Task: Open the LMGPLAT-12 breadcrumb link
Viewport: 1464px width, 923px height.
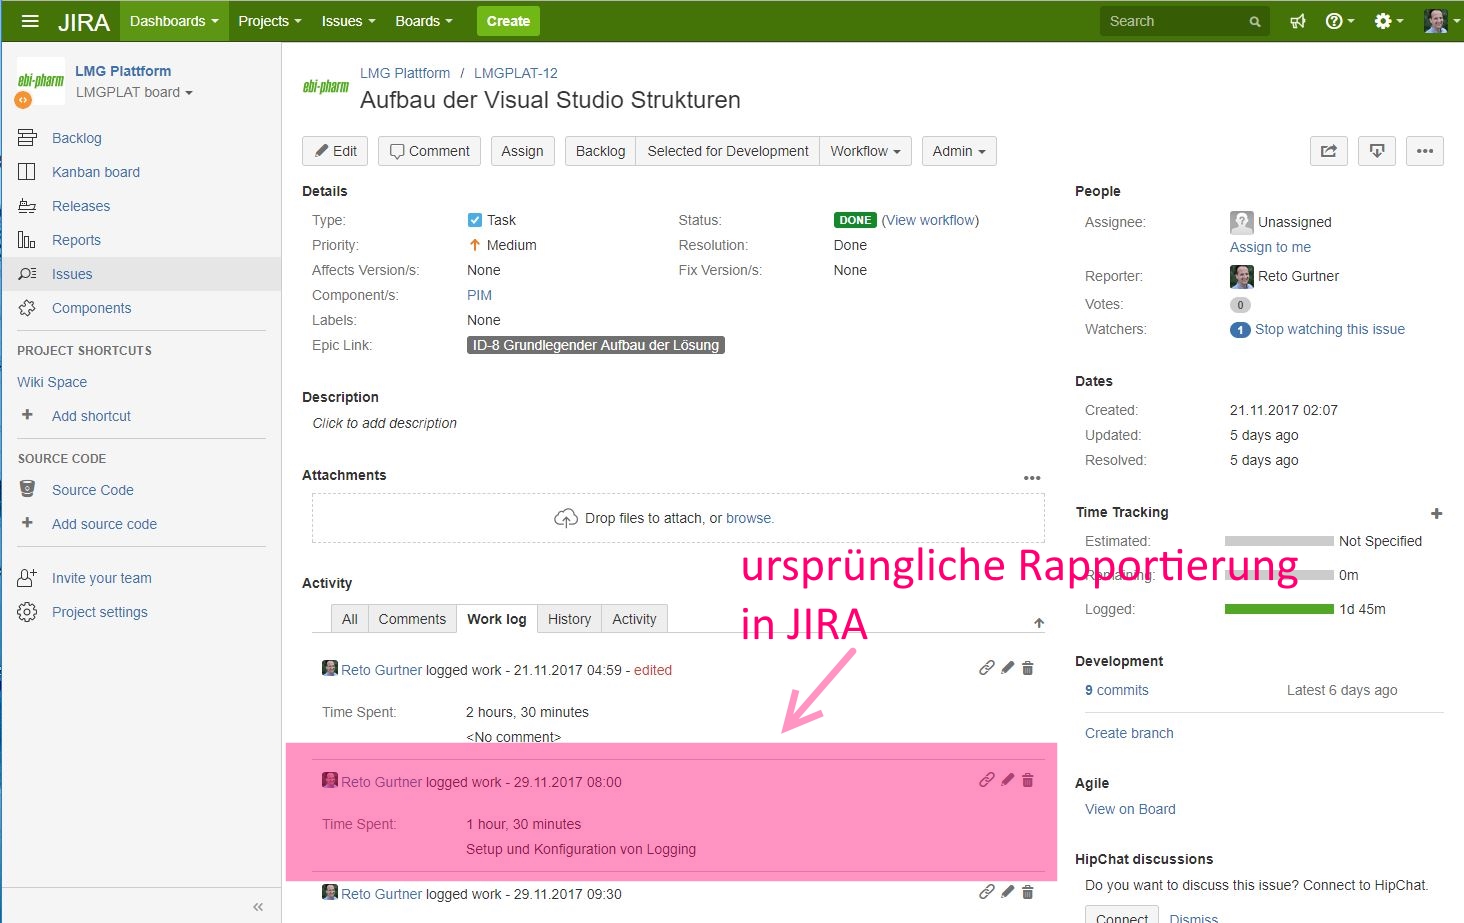Action: pyautogui.click(x=516, y=73)
